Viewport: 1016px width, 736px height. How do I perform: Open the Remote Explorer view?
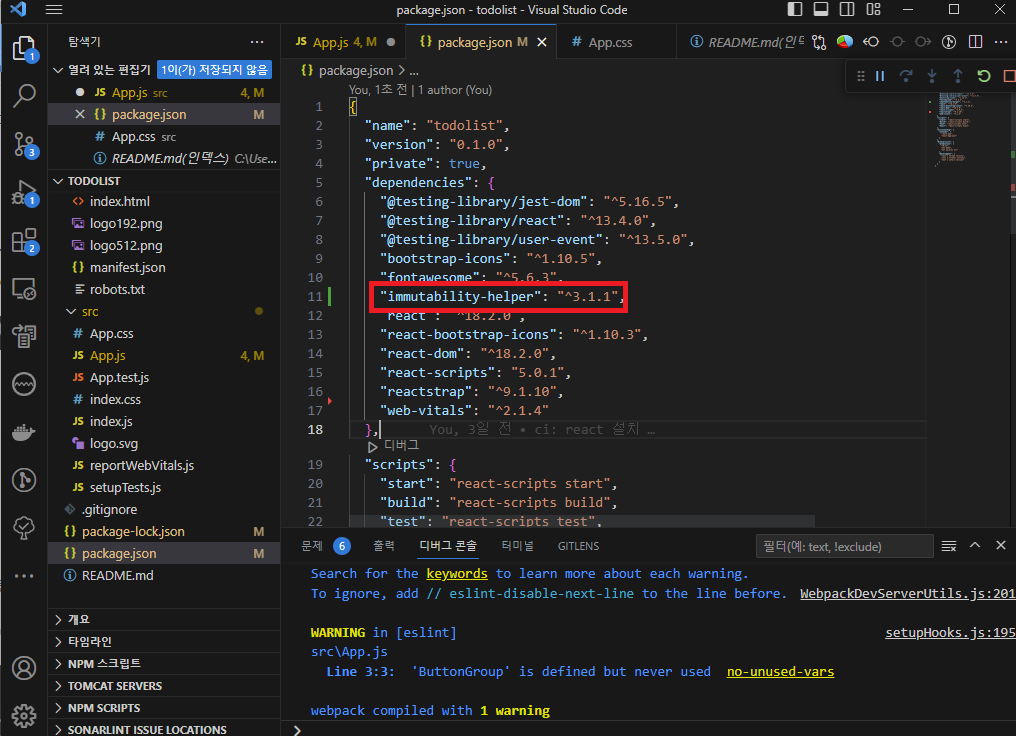[24, 288]
